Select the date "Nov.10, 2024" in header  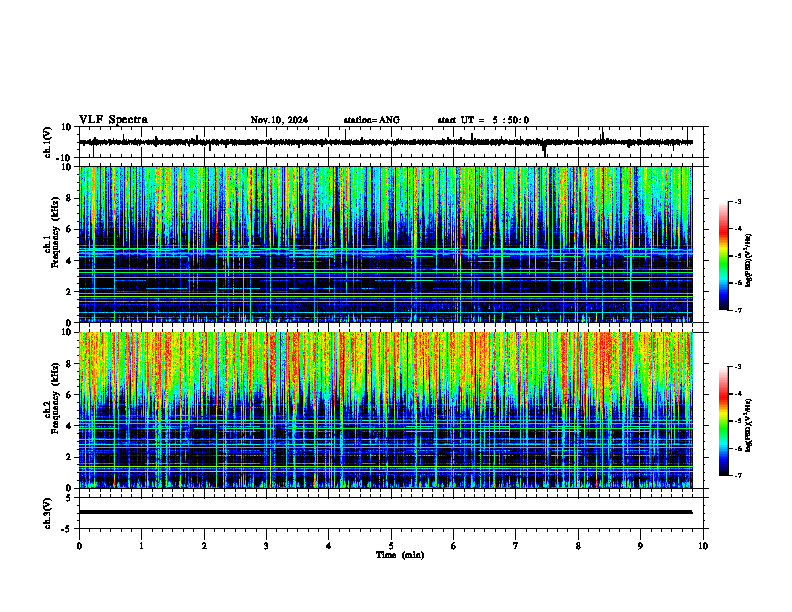(279, 120)
